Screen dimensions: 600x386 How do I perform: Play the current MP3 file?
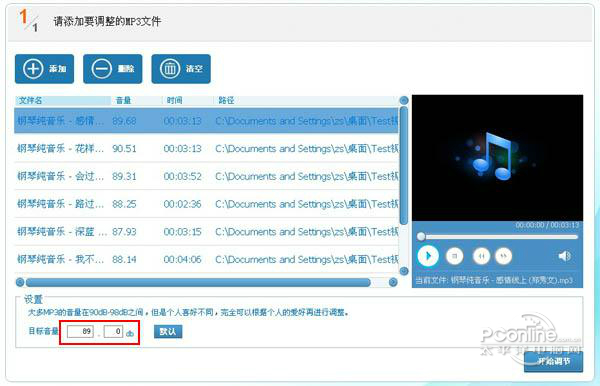click(428, 256)
